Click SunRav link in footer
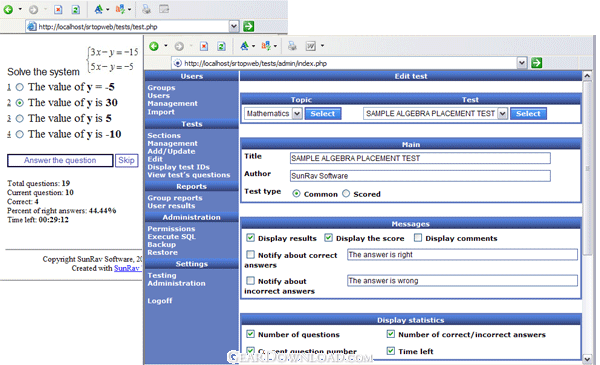 tap(127, 268)
